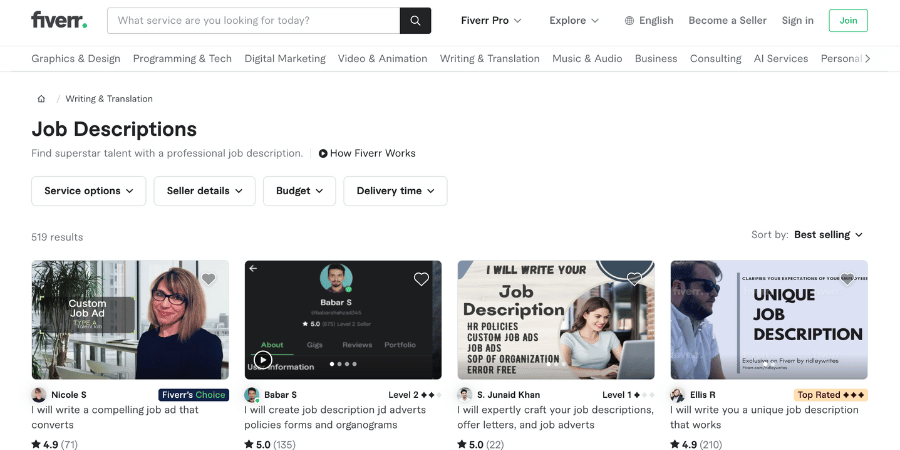Open Music & Audio category
Viewport: 900px width, 450px height.
click(x=587, y=59)
